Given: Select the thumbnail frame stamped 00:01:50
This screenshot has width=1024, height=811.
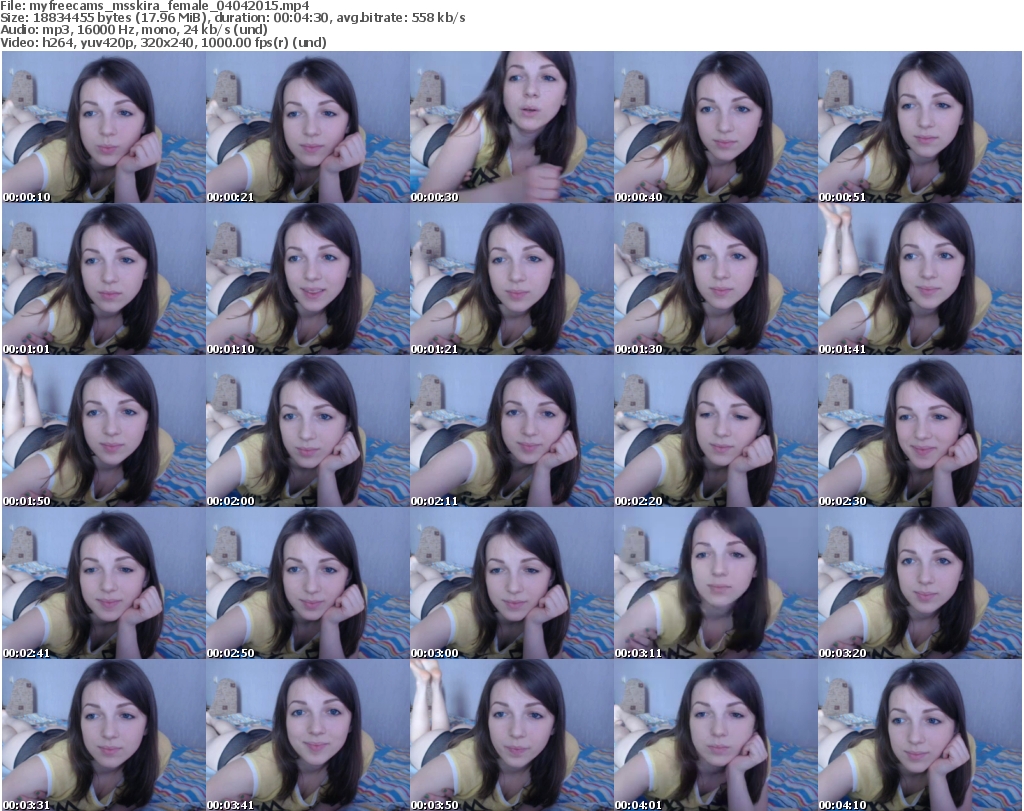Looking at the screenshot, I should (104, 431).
